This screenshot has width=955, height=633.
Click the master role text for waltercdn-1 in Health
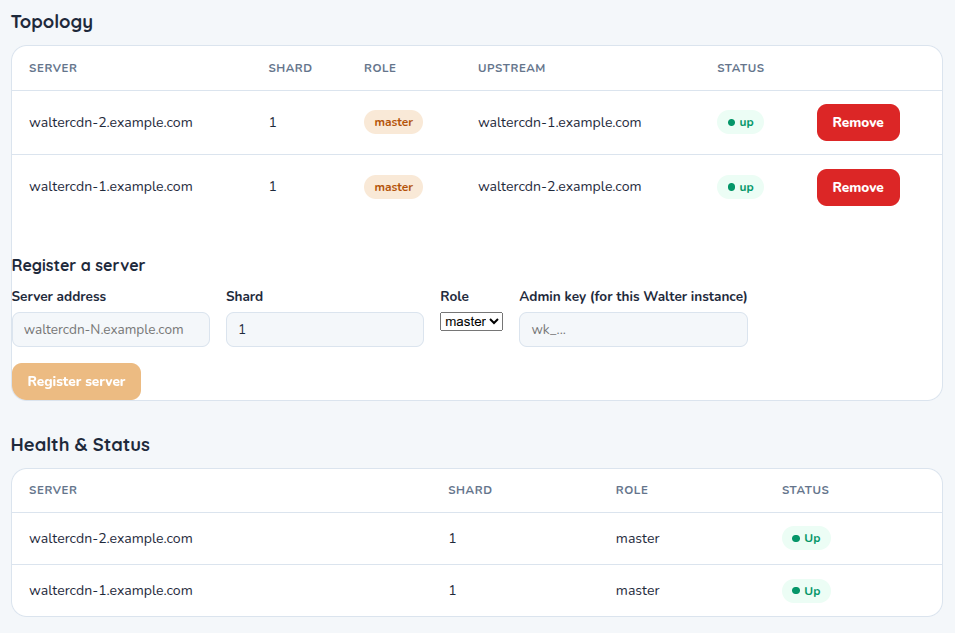coord(638,590)
